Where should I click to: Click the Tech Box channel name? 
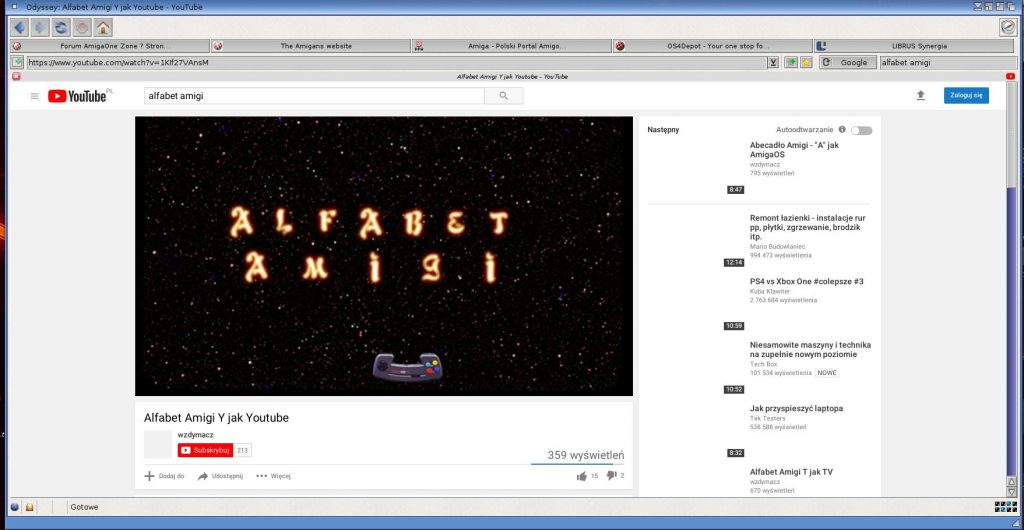click(763, 364)
